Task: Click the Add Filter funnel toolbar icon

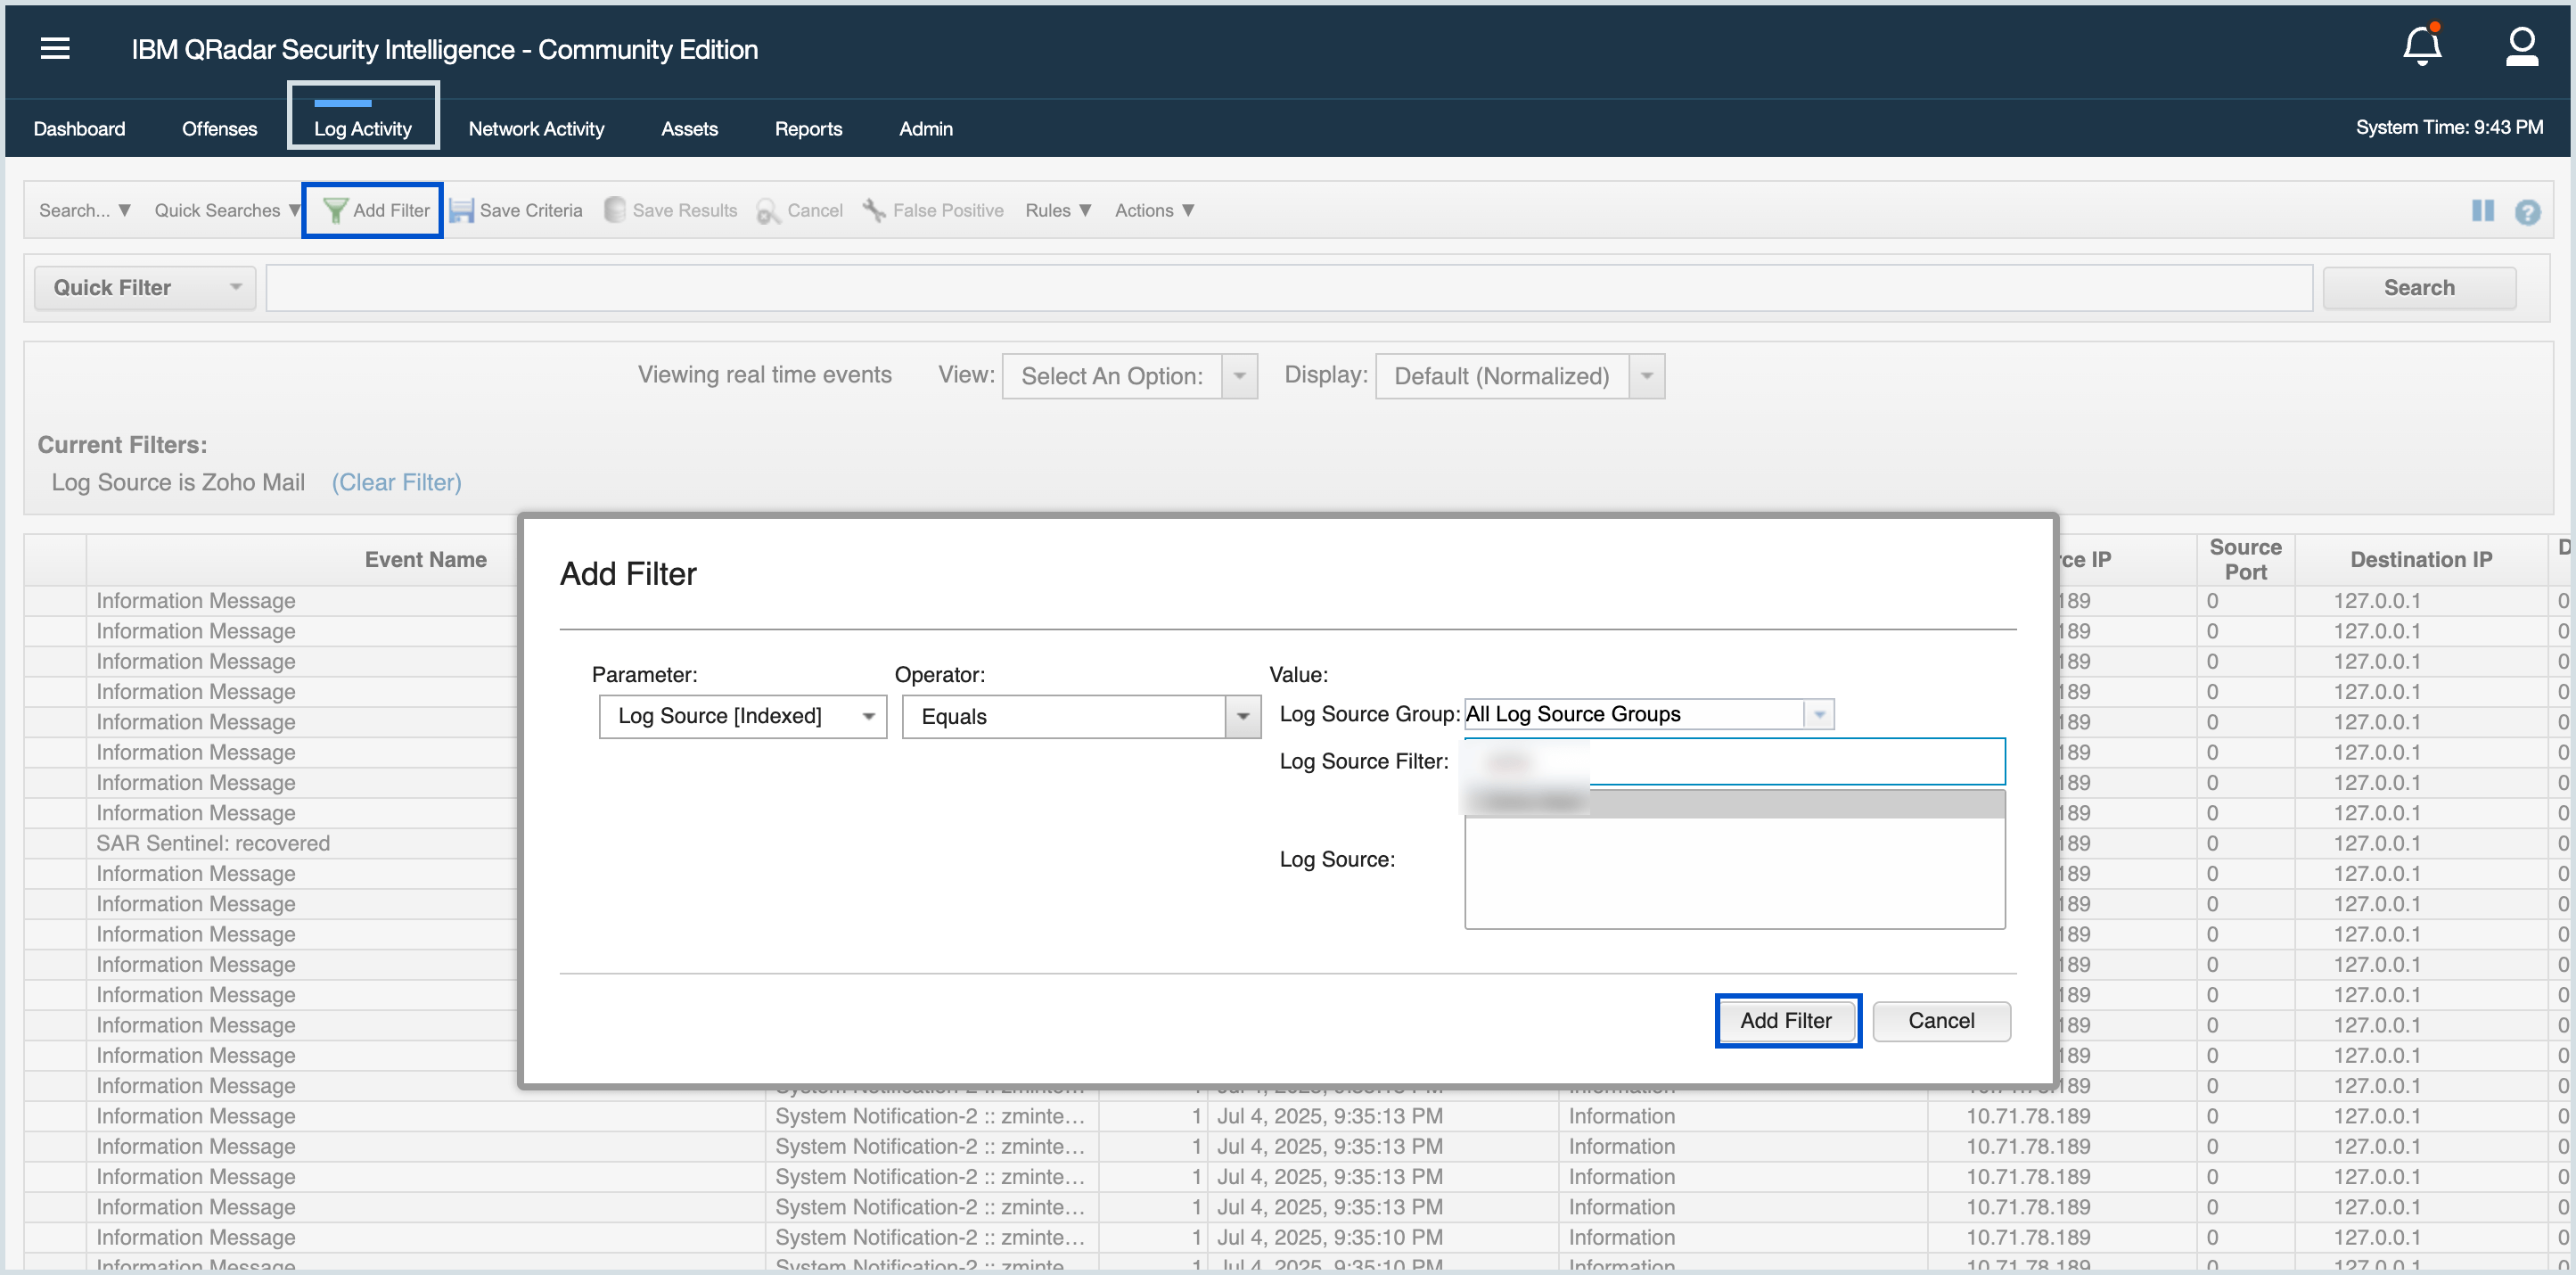Action: (335, 210)
